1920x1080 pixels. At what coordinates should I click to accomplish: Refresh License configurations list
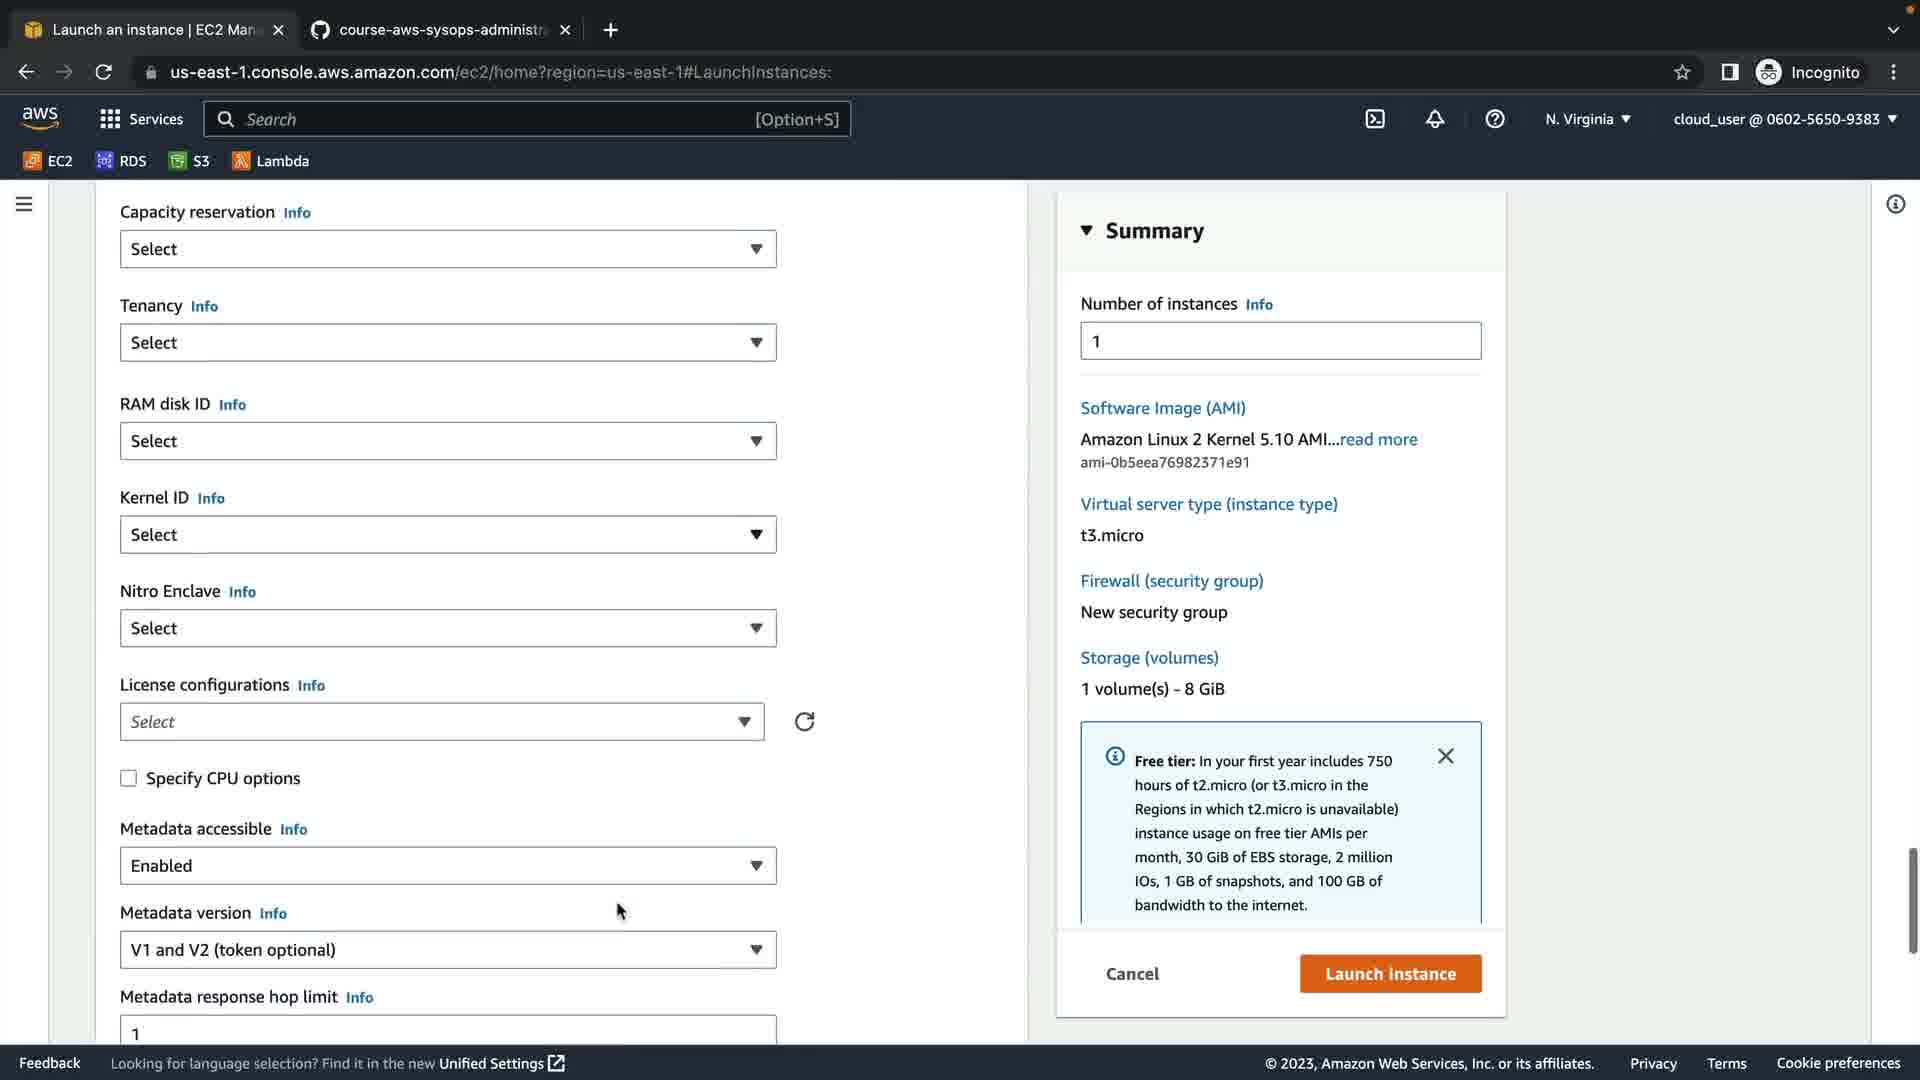(804, 722)
